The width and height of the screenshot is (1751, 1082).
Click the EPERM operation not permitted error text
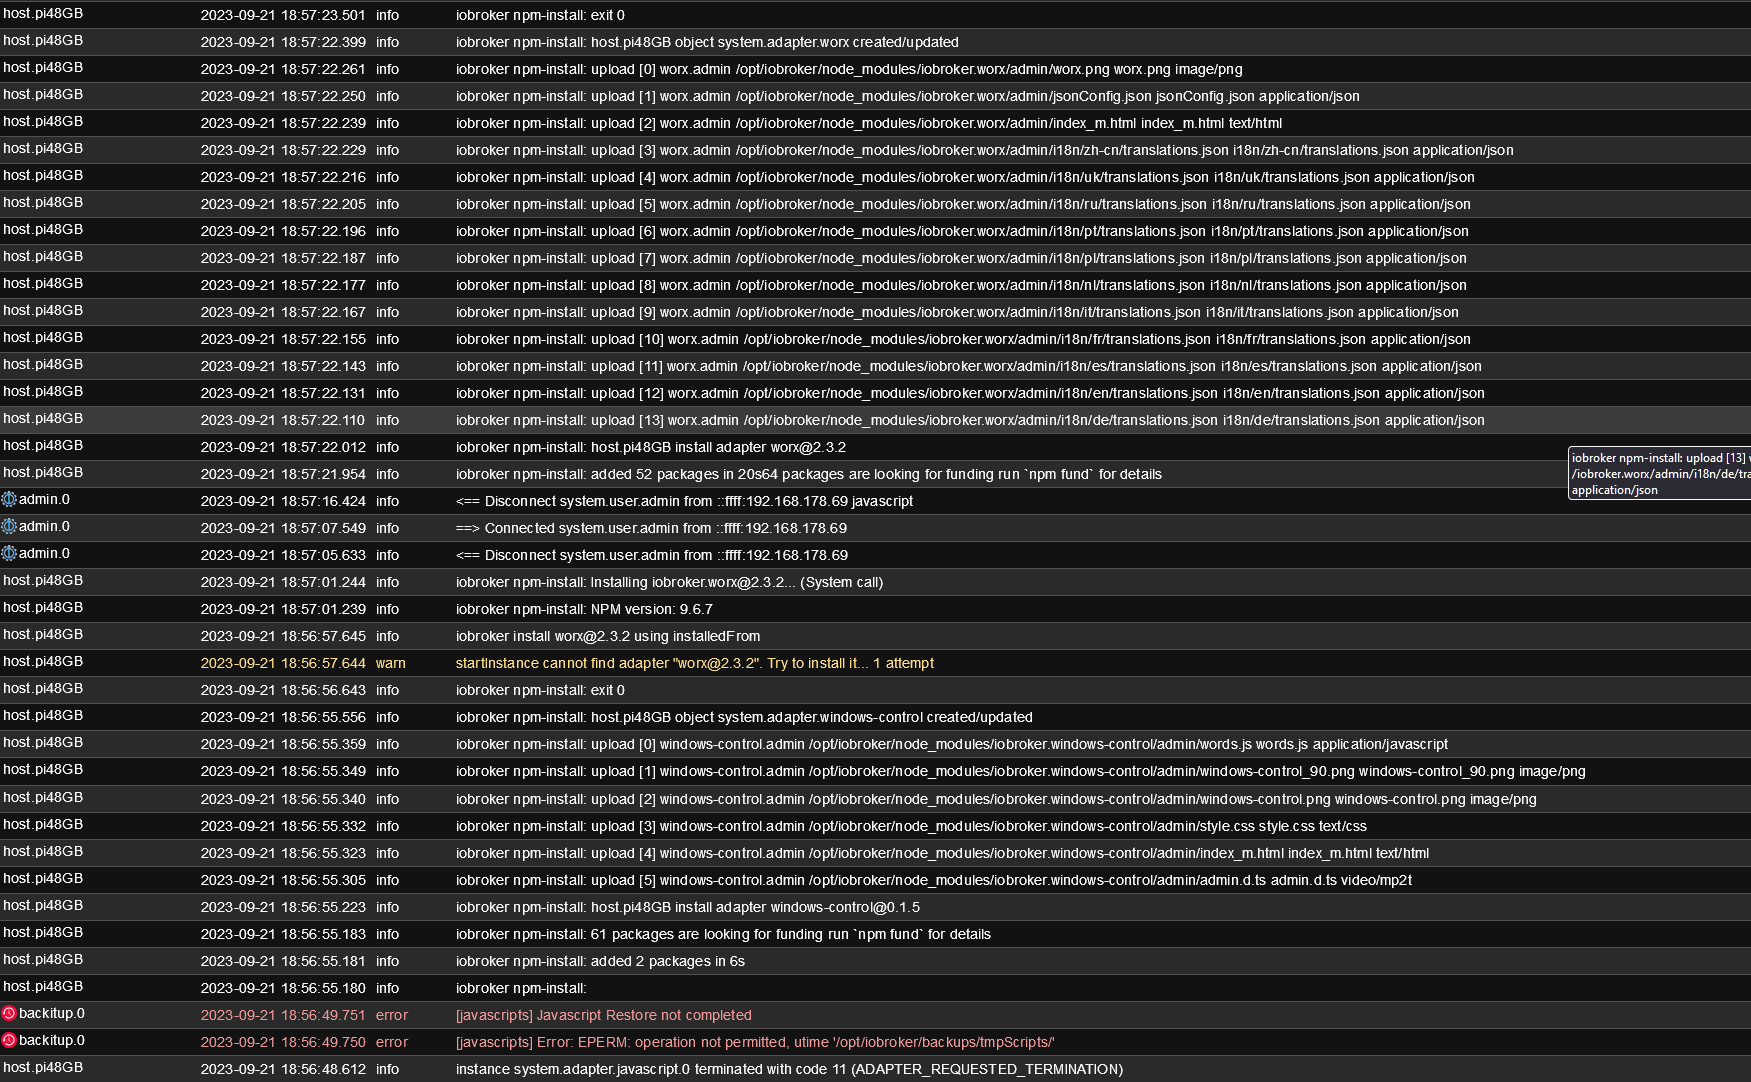[x=754, y=1042]
